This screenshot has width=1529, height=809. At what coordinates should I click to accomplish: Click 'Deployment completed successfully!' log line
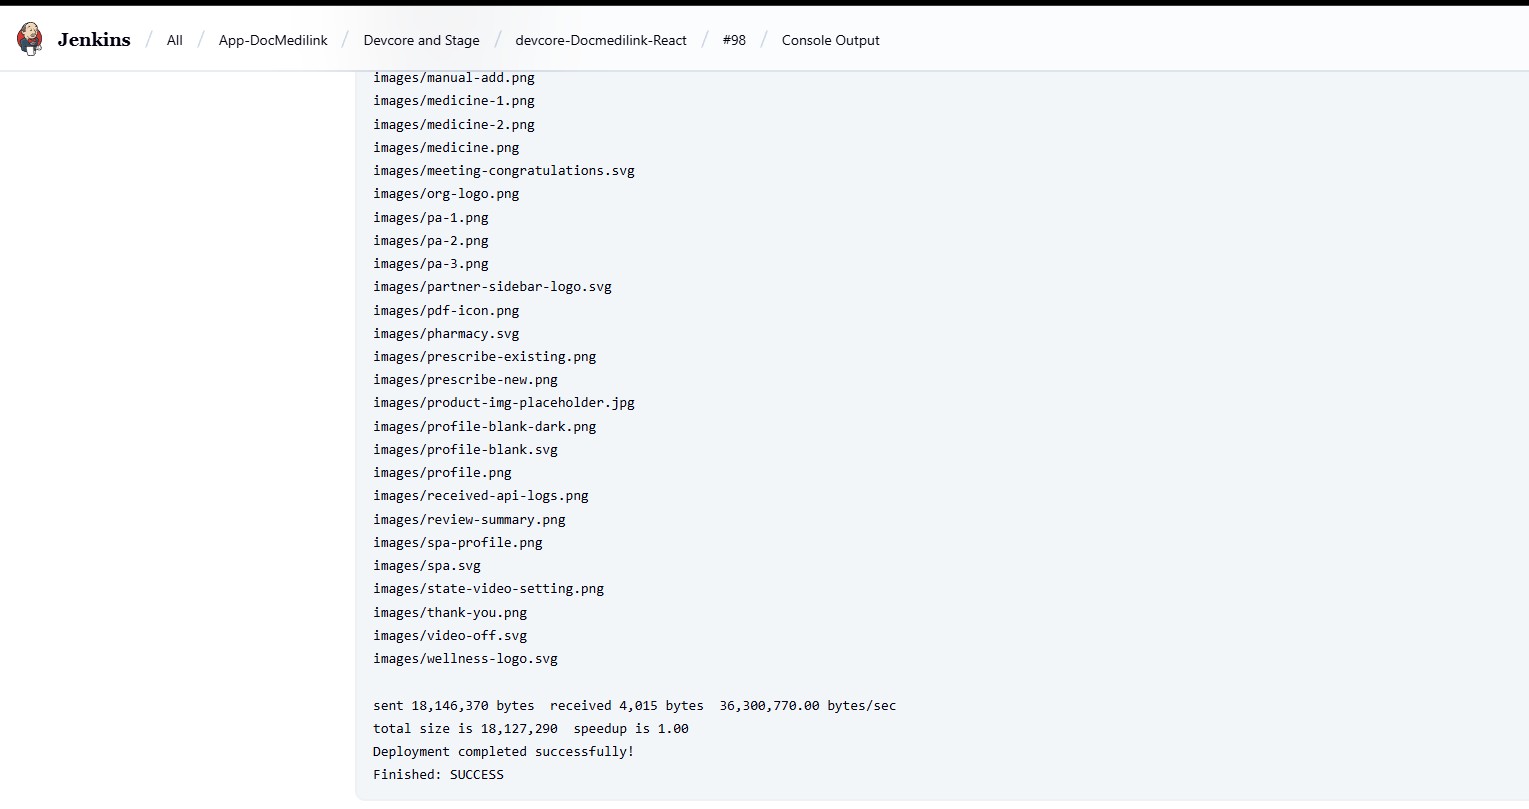503,751
